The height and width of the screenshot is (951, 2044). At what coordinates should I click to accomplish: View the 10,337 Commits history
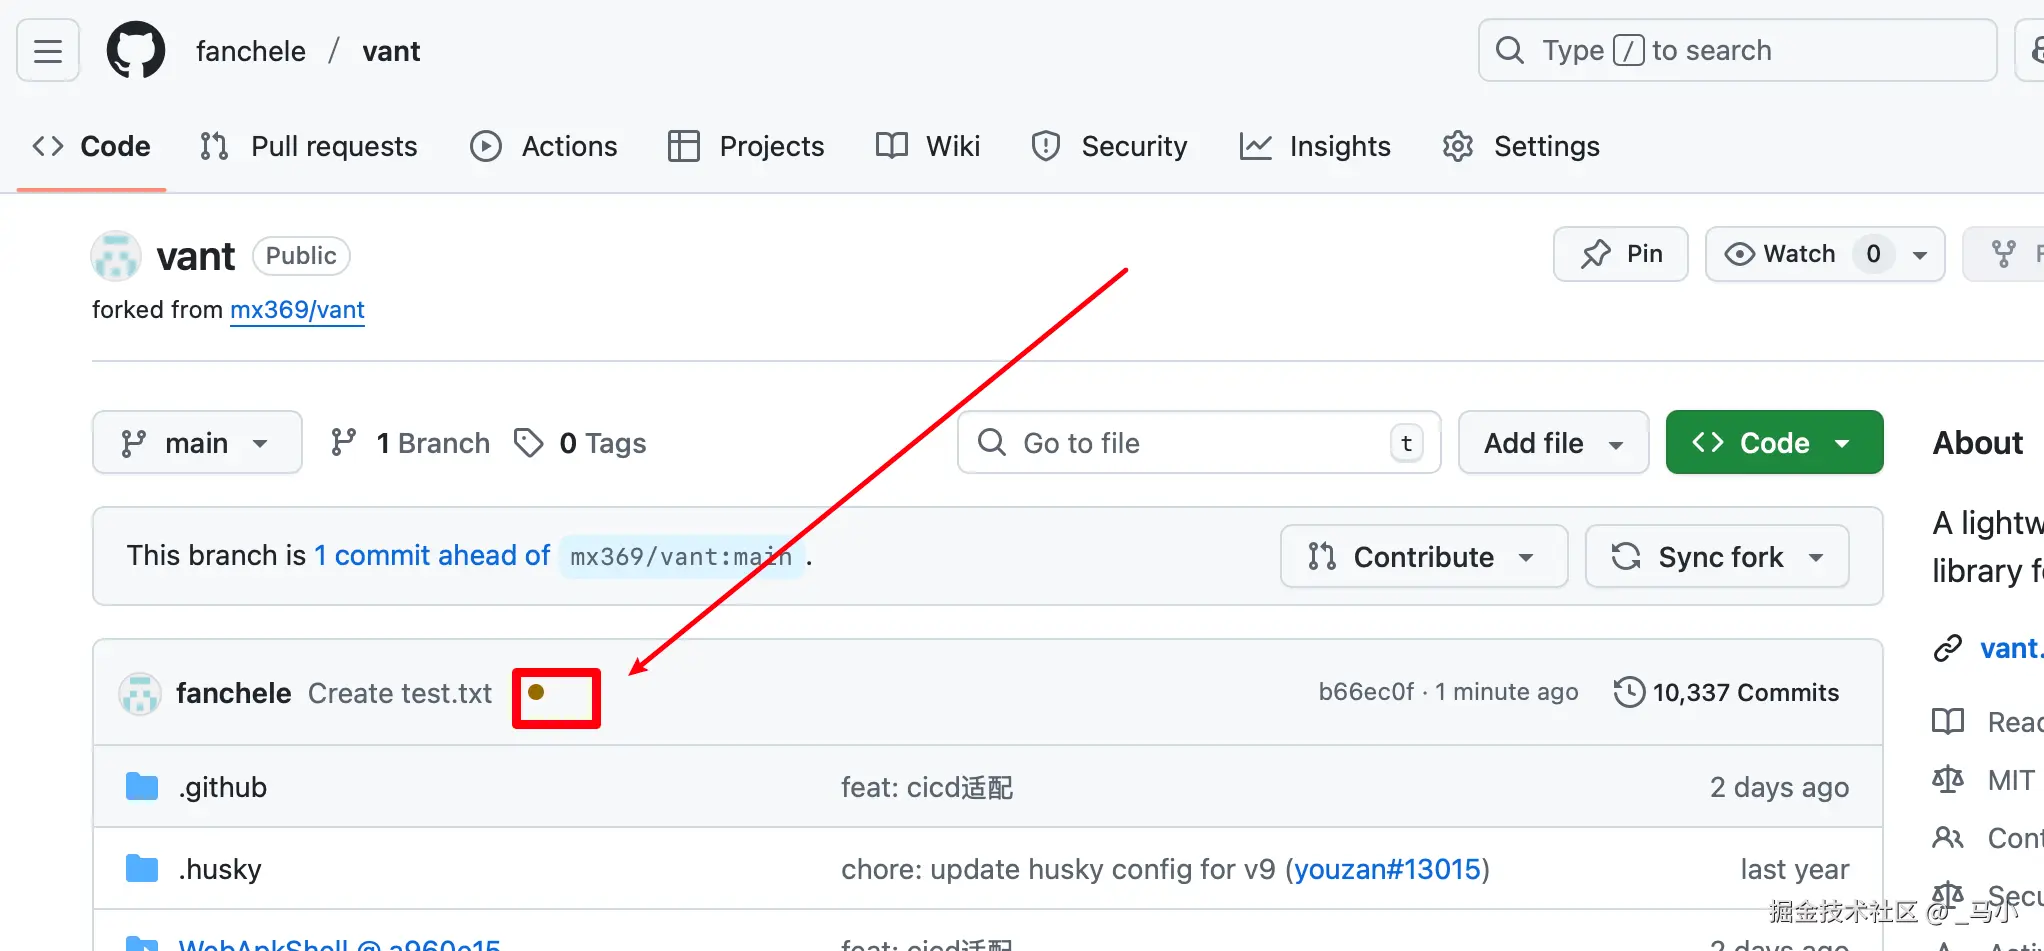1726,692
